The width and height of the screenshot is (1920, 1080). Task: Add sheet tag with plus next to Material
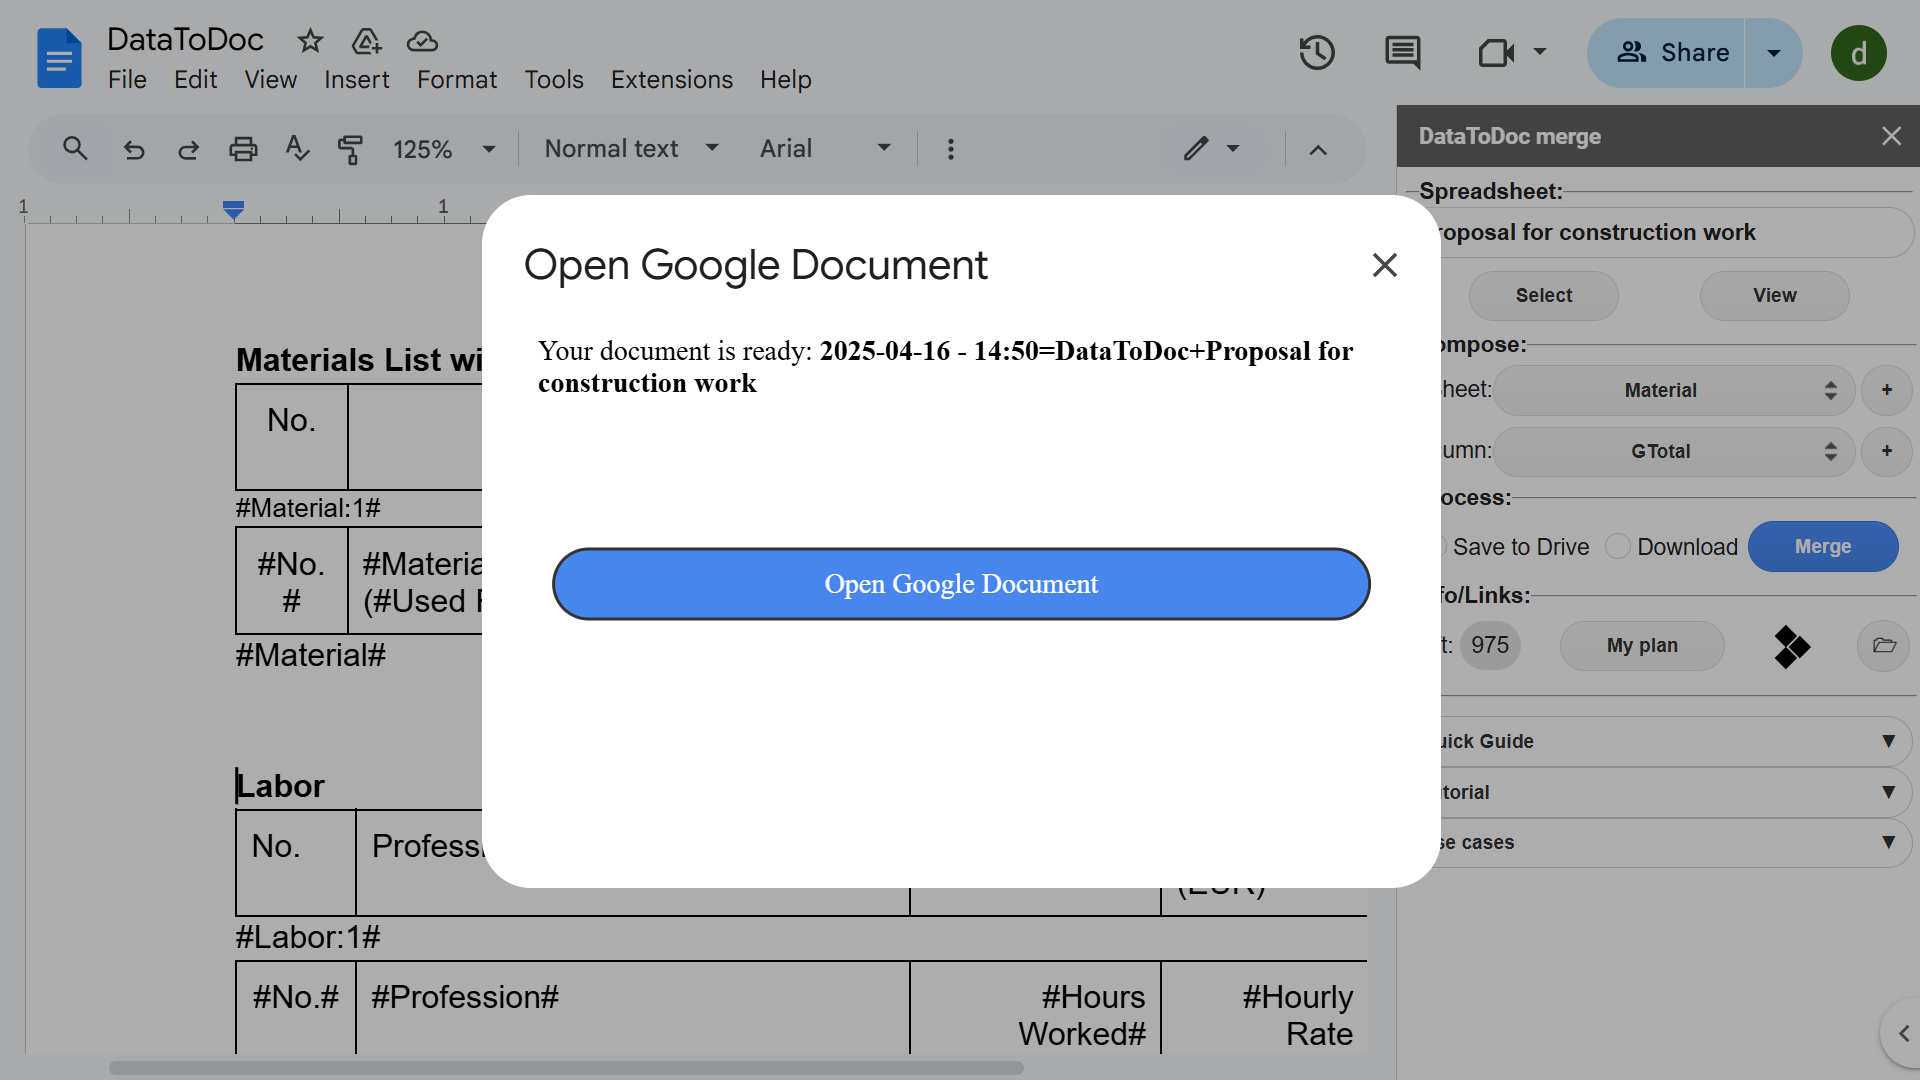(1887, 390)
